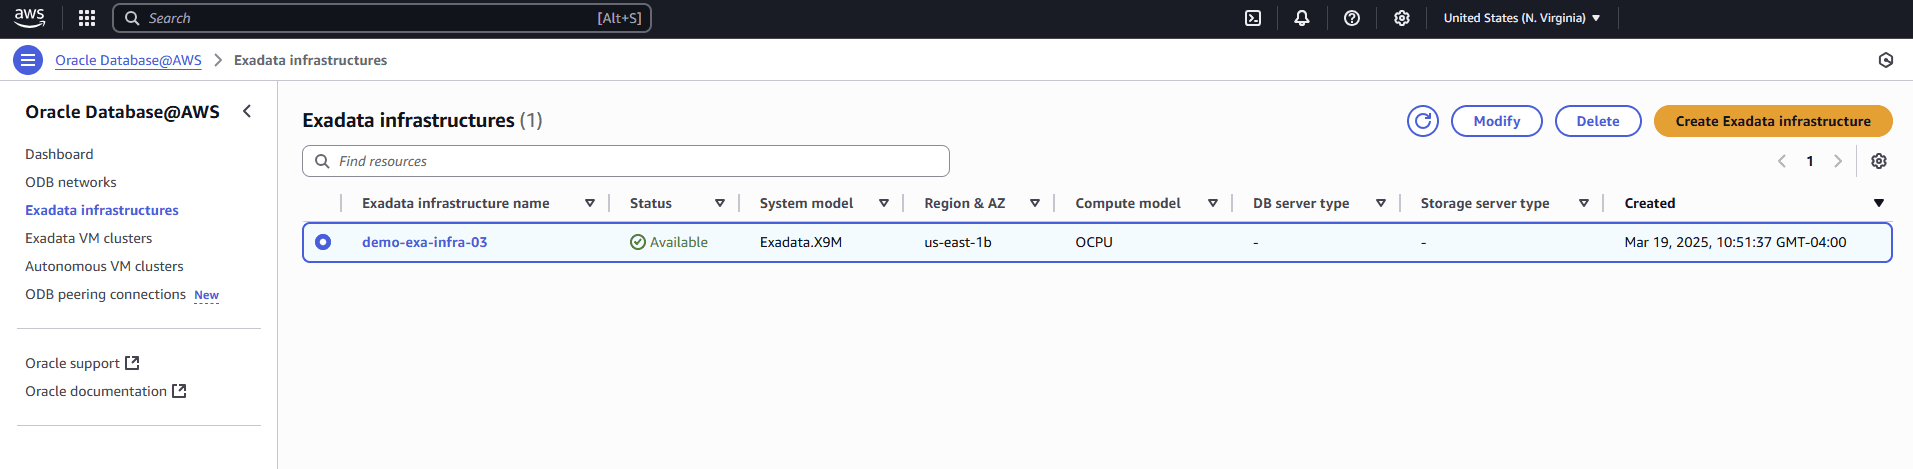Open the United States (N. Virginia) region dropdown
1913x469 pixels.
[x=1522, y=18]
